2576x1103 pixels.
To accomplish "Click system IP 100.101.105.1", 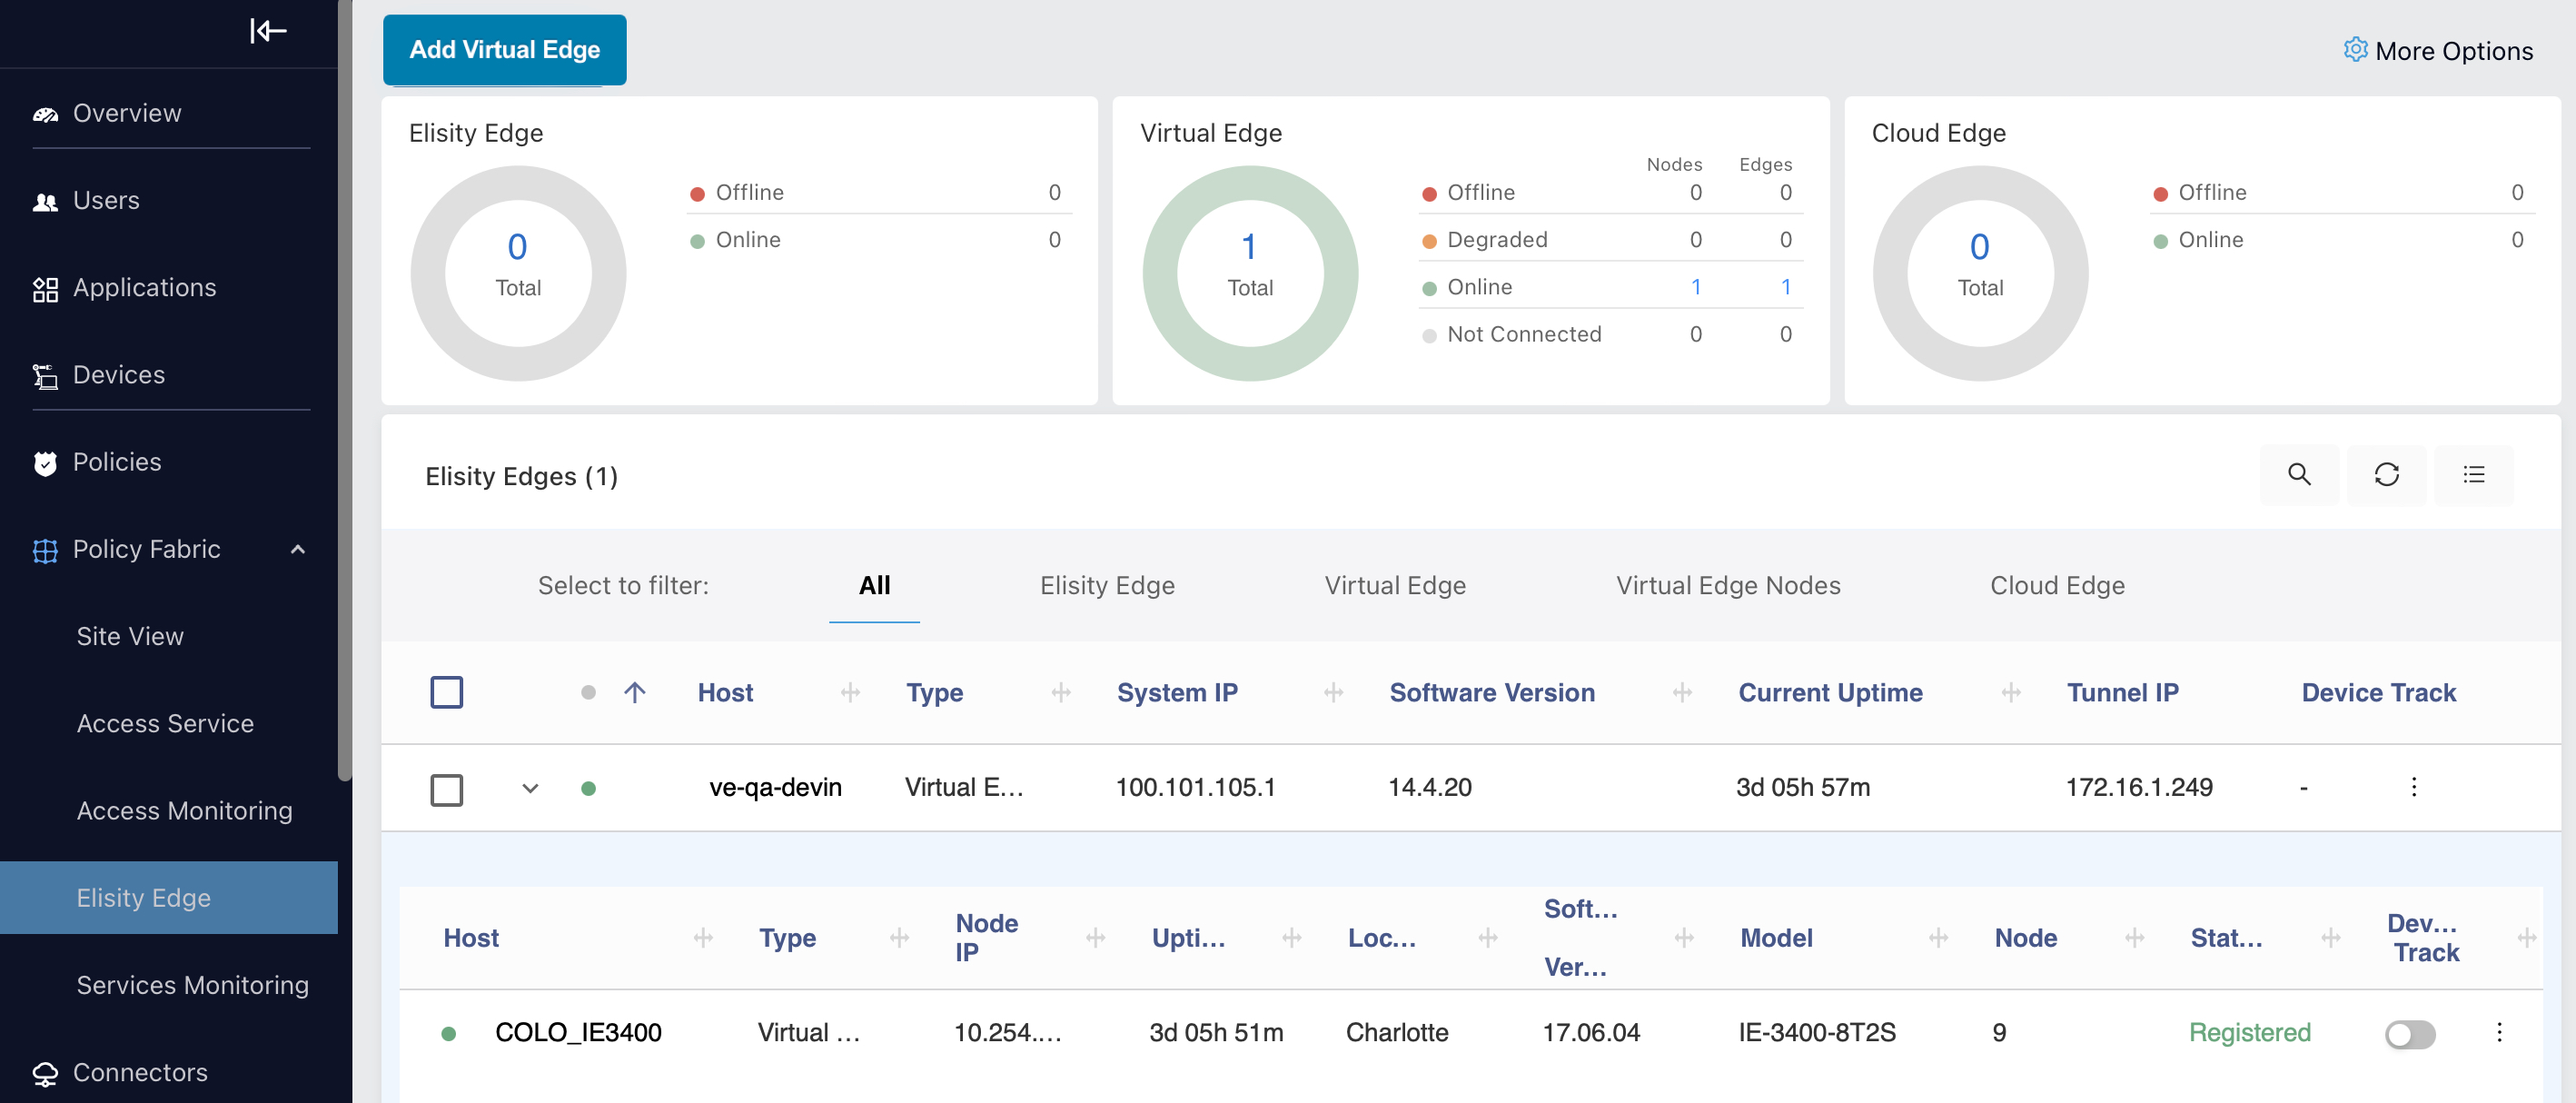I will pyautogui.click(x=1195, y=787).
